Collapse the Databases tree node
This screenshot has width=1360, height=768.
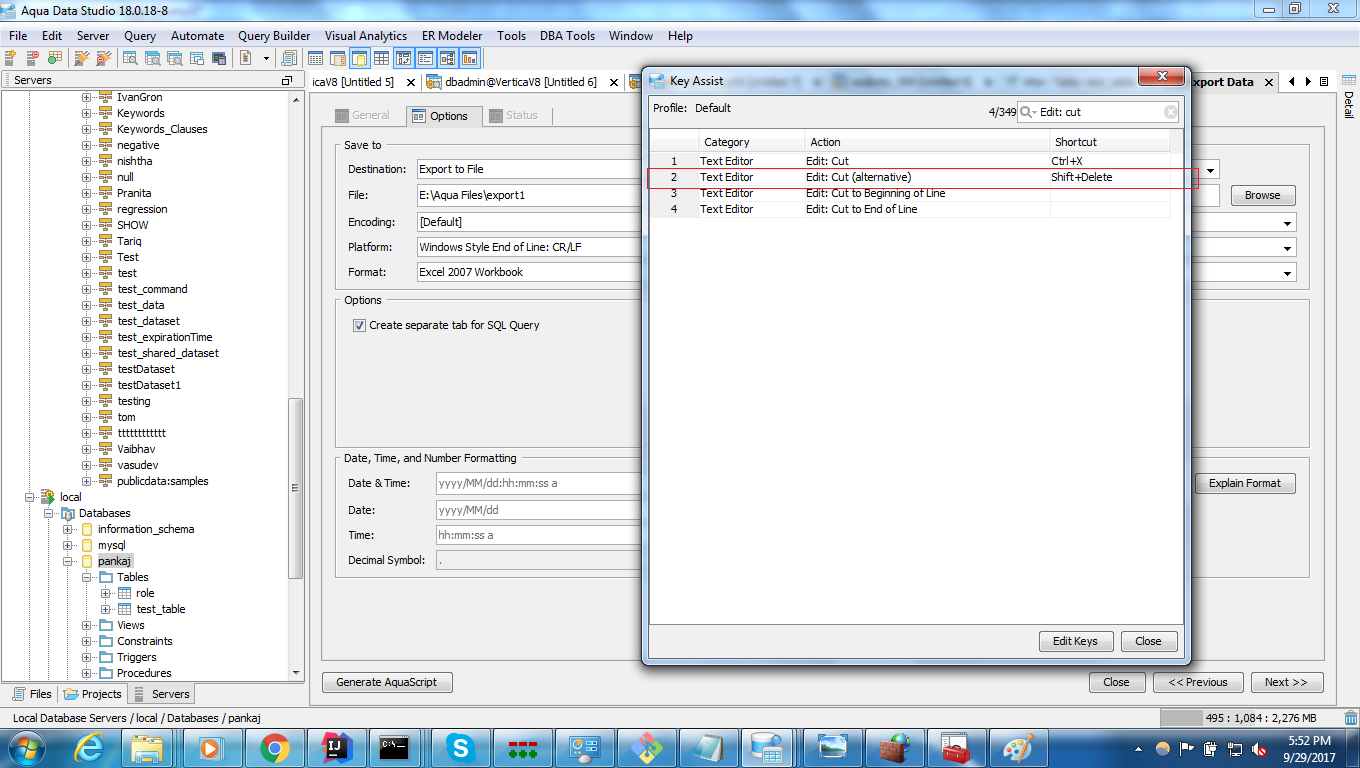point(48,513)
